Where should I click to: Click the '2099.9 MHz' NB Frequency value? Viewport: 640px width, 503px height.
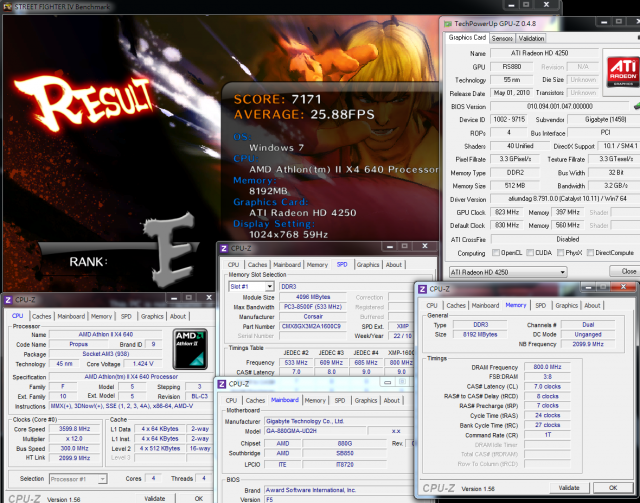588,344
